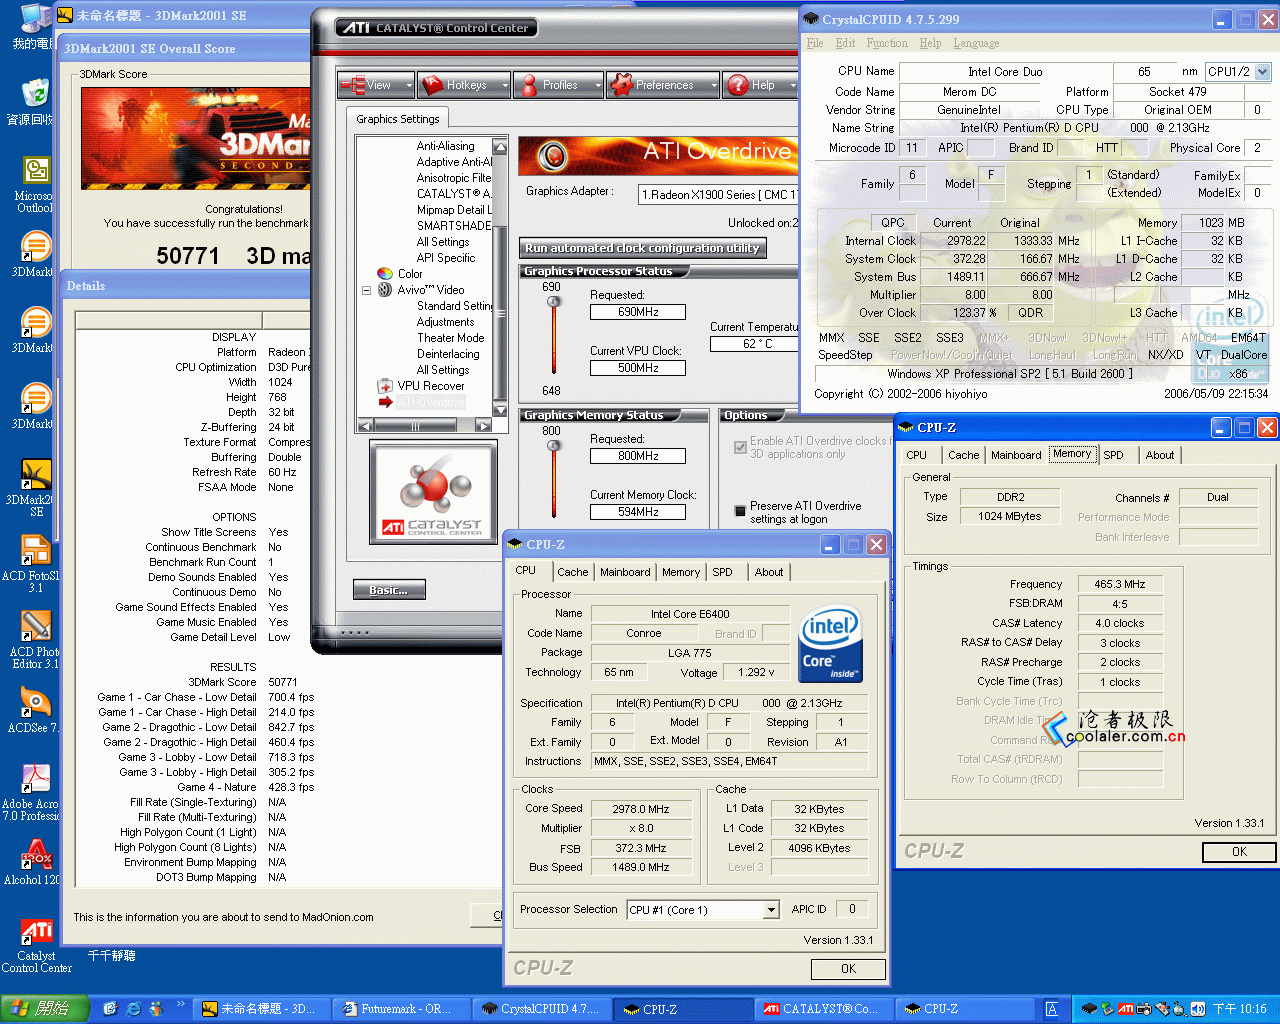Launch the 3DMark2001 SE desktop shortcut
The width and height of the screenshot is (1280, 1024).
(36, 474)
